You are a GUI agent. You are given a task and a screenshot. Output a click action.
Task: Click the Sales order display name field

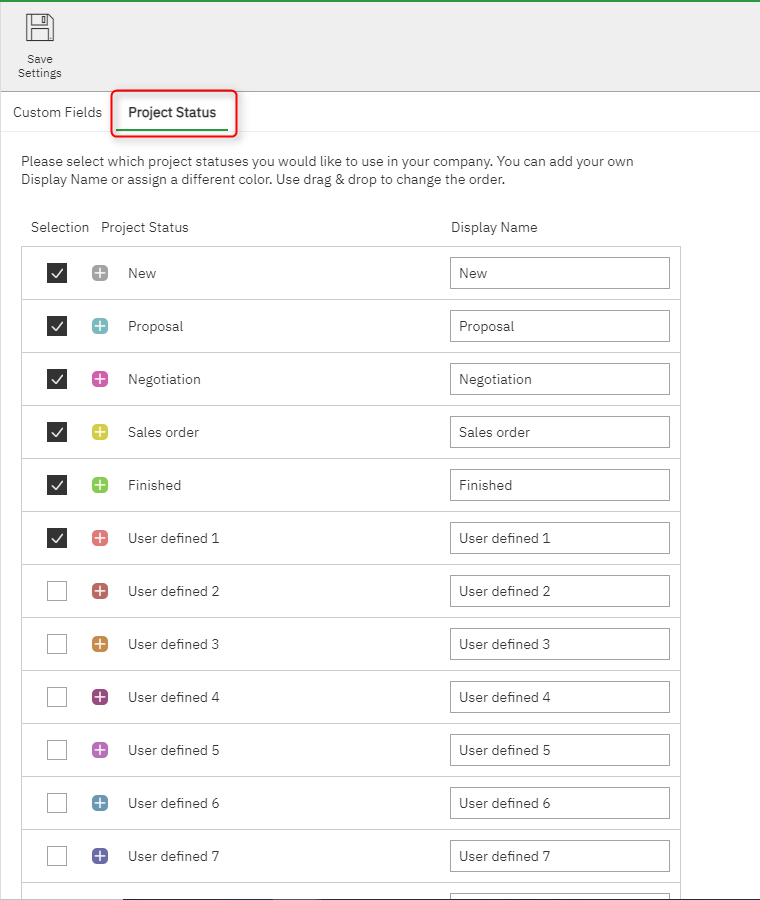[x=559, y=432]
